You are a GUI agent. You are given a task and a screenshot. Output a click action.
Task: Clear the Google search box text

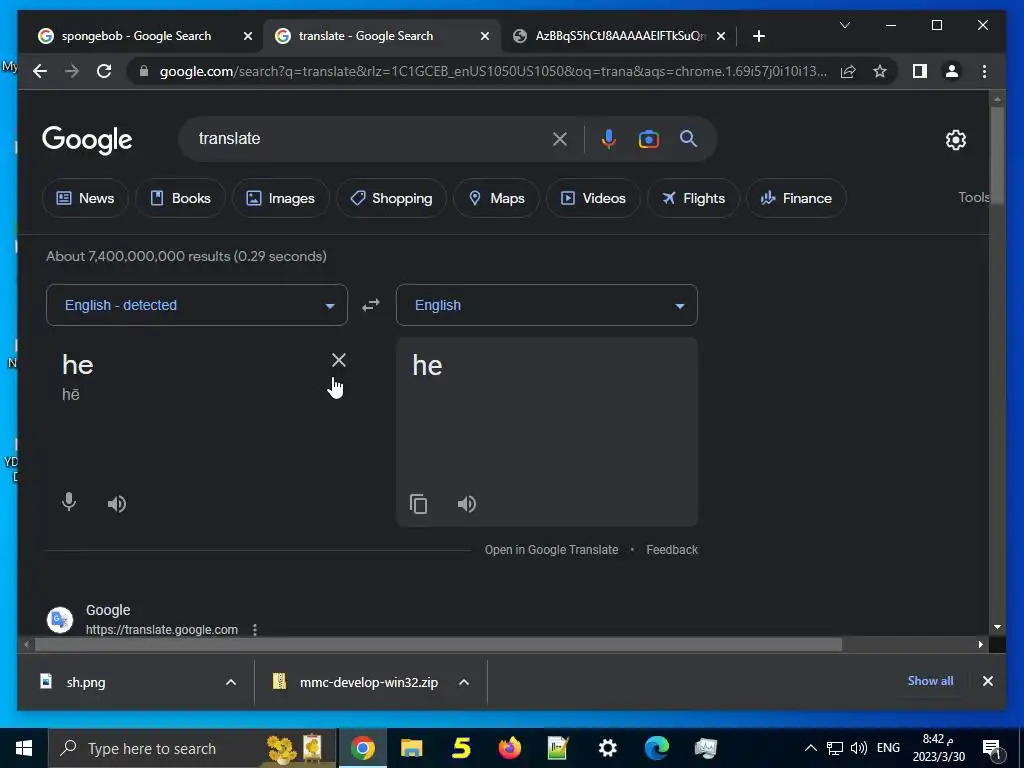560,138
